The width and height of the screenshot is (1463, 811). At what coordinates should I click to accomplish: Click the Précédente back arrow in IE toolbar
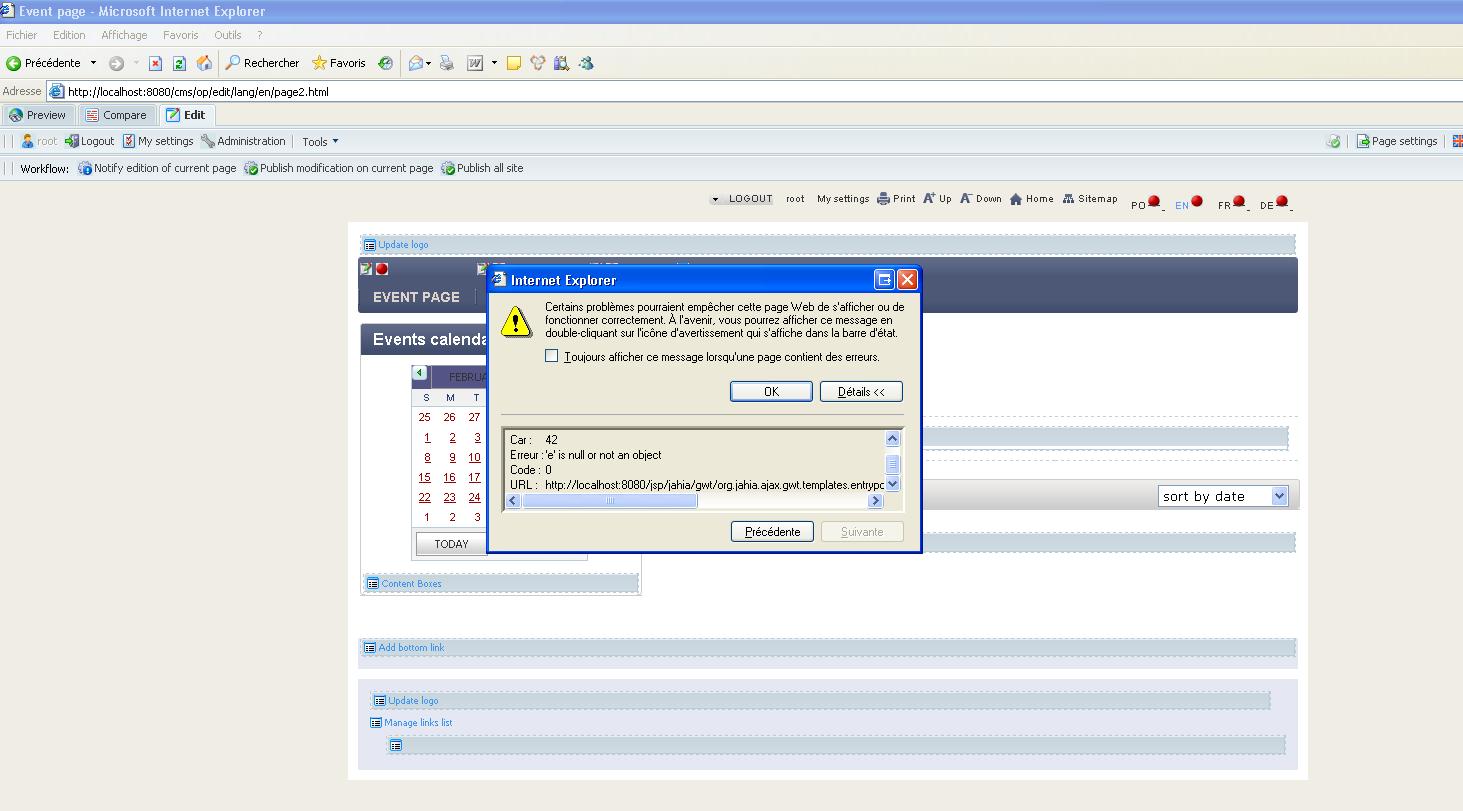(43, 63)
